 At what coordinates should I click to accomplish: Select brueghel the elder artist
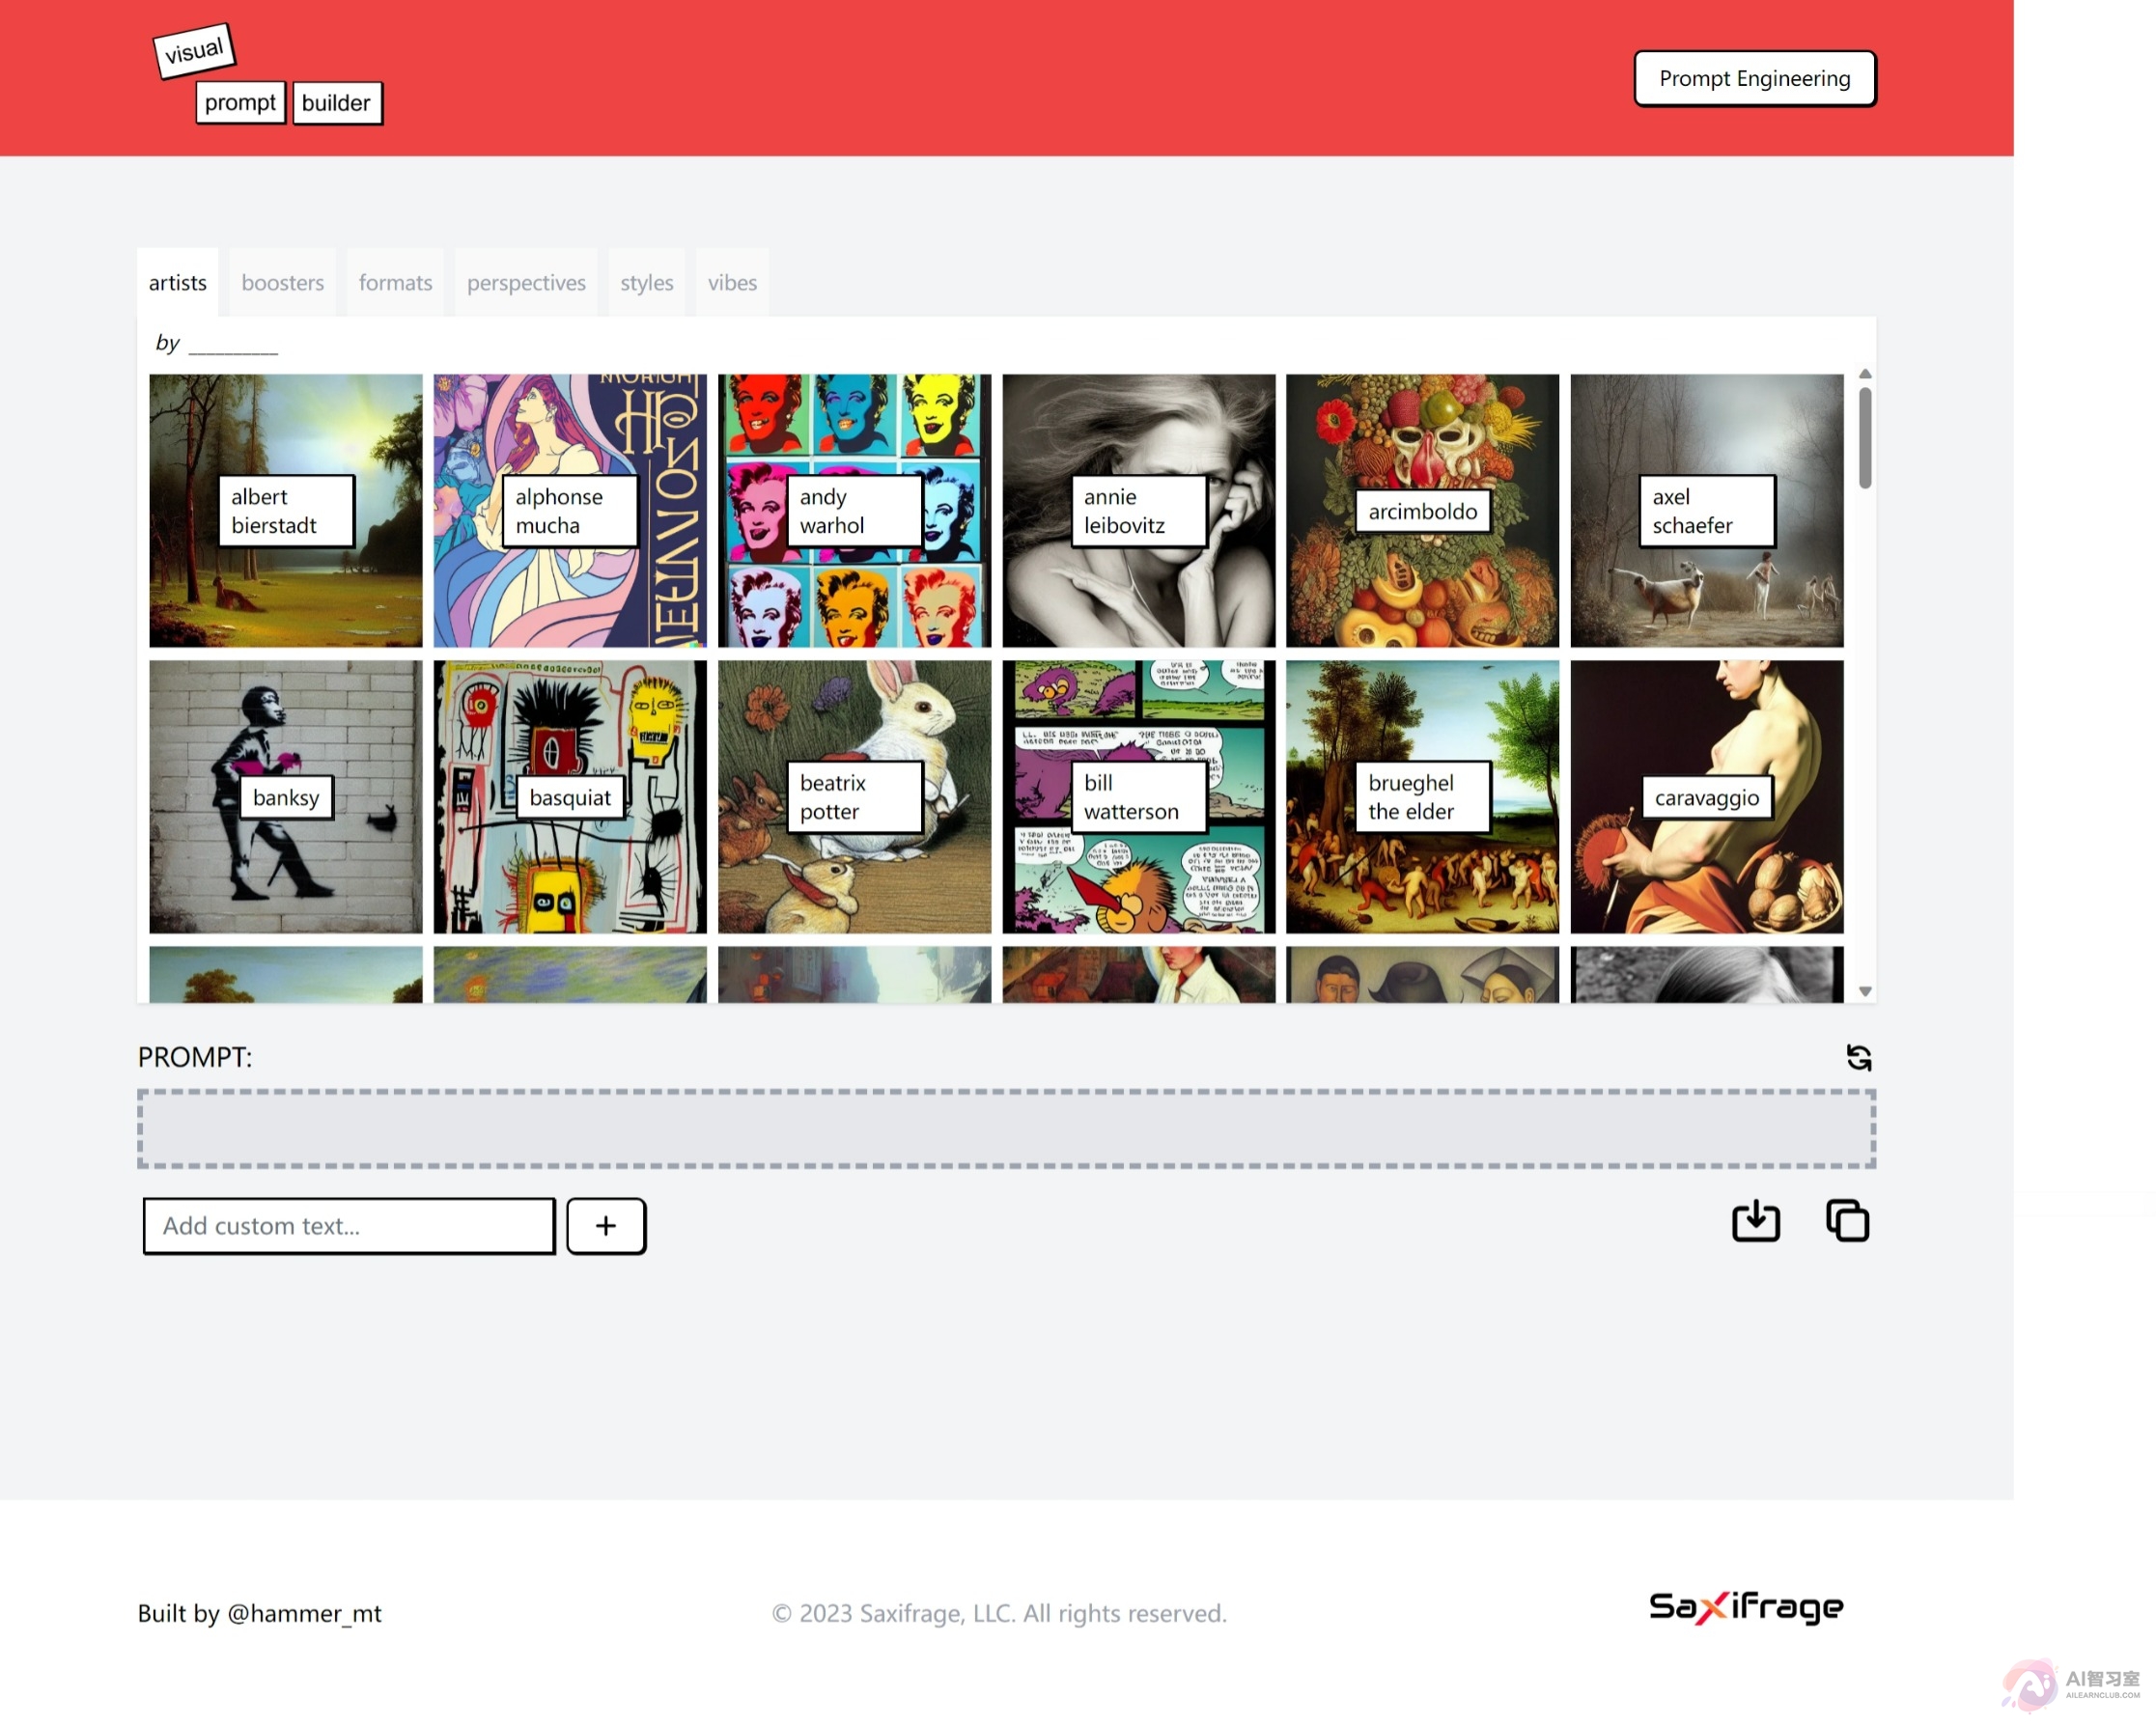pyautogui.click(x=1422, y=797)
